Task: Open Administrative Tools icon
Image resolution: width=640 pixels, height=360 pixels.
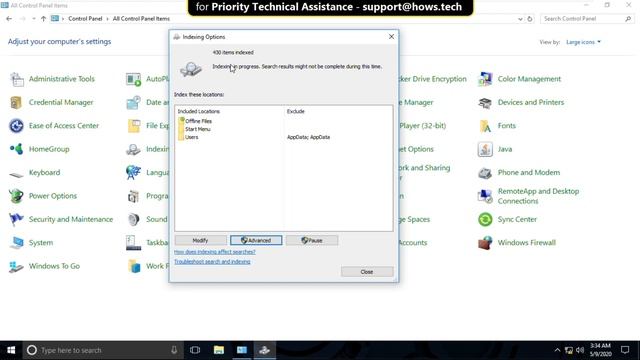Action: (x=17, y=79)
